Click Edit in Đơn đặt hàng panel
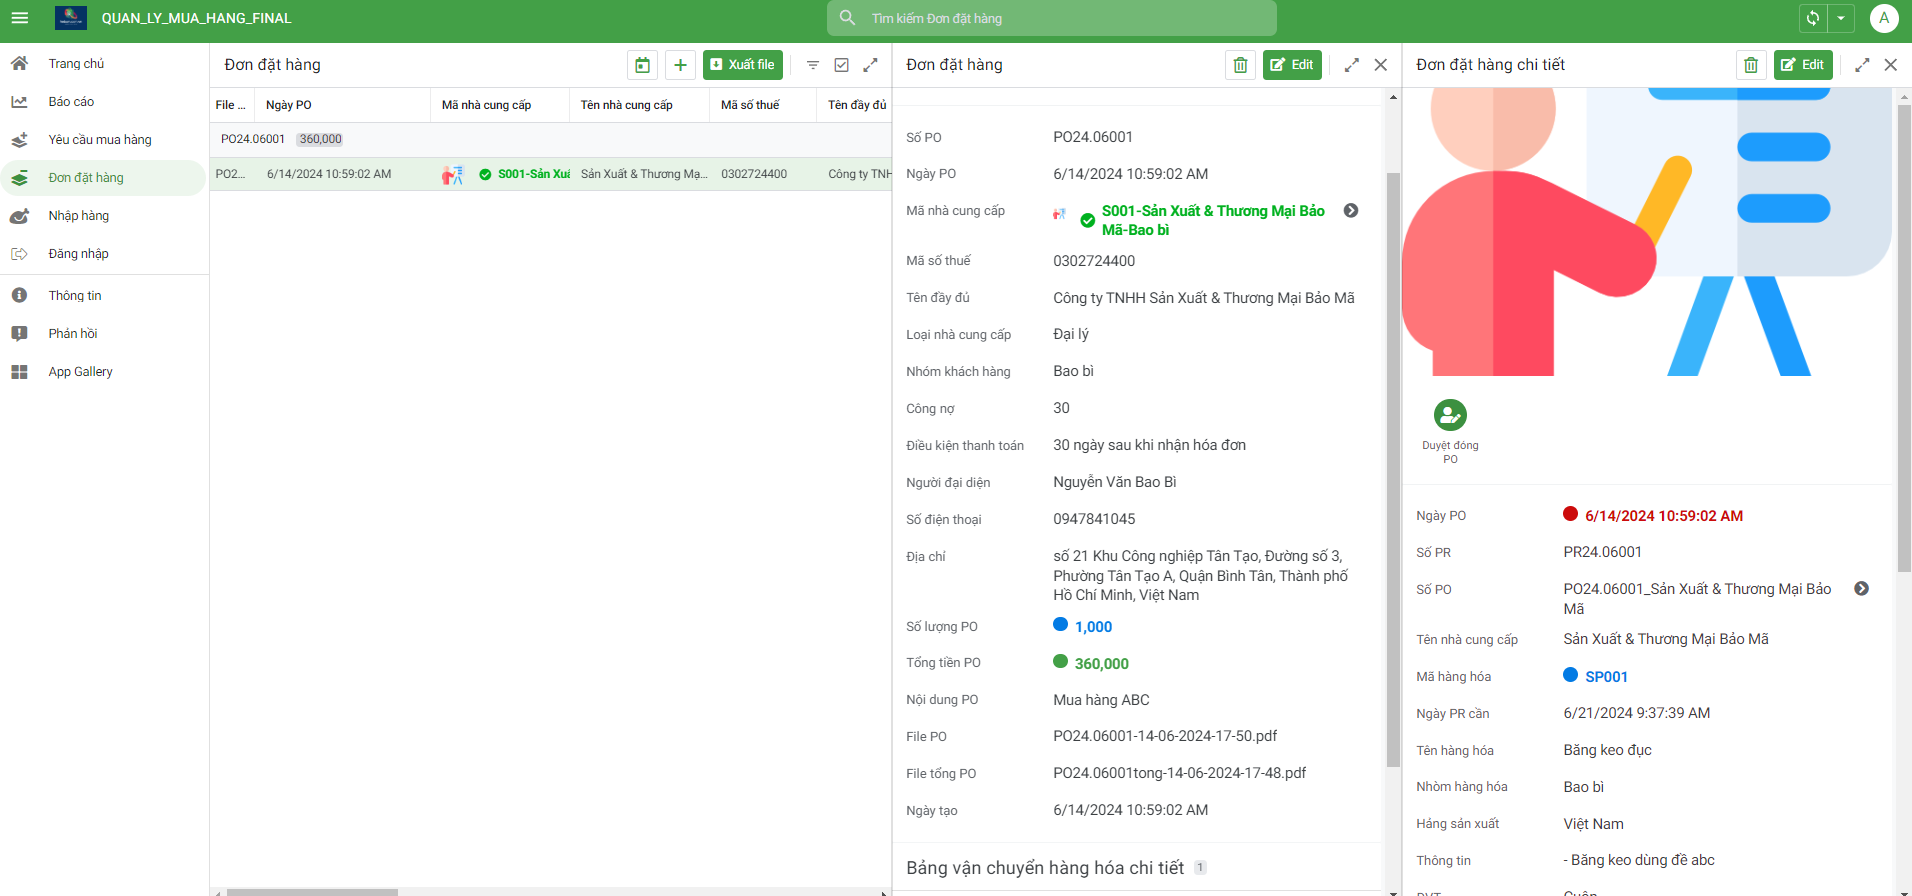Screen dimensions: 1912x896 click(x=1292, y=65)
